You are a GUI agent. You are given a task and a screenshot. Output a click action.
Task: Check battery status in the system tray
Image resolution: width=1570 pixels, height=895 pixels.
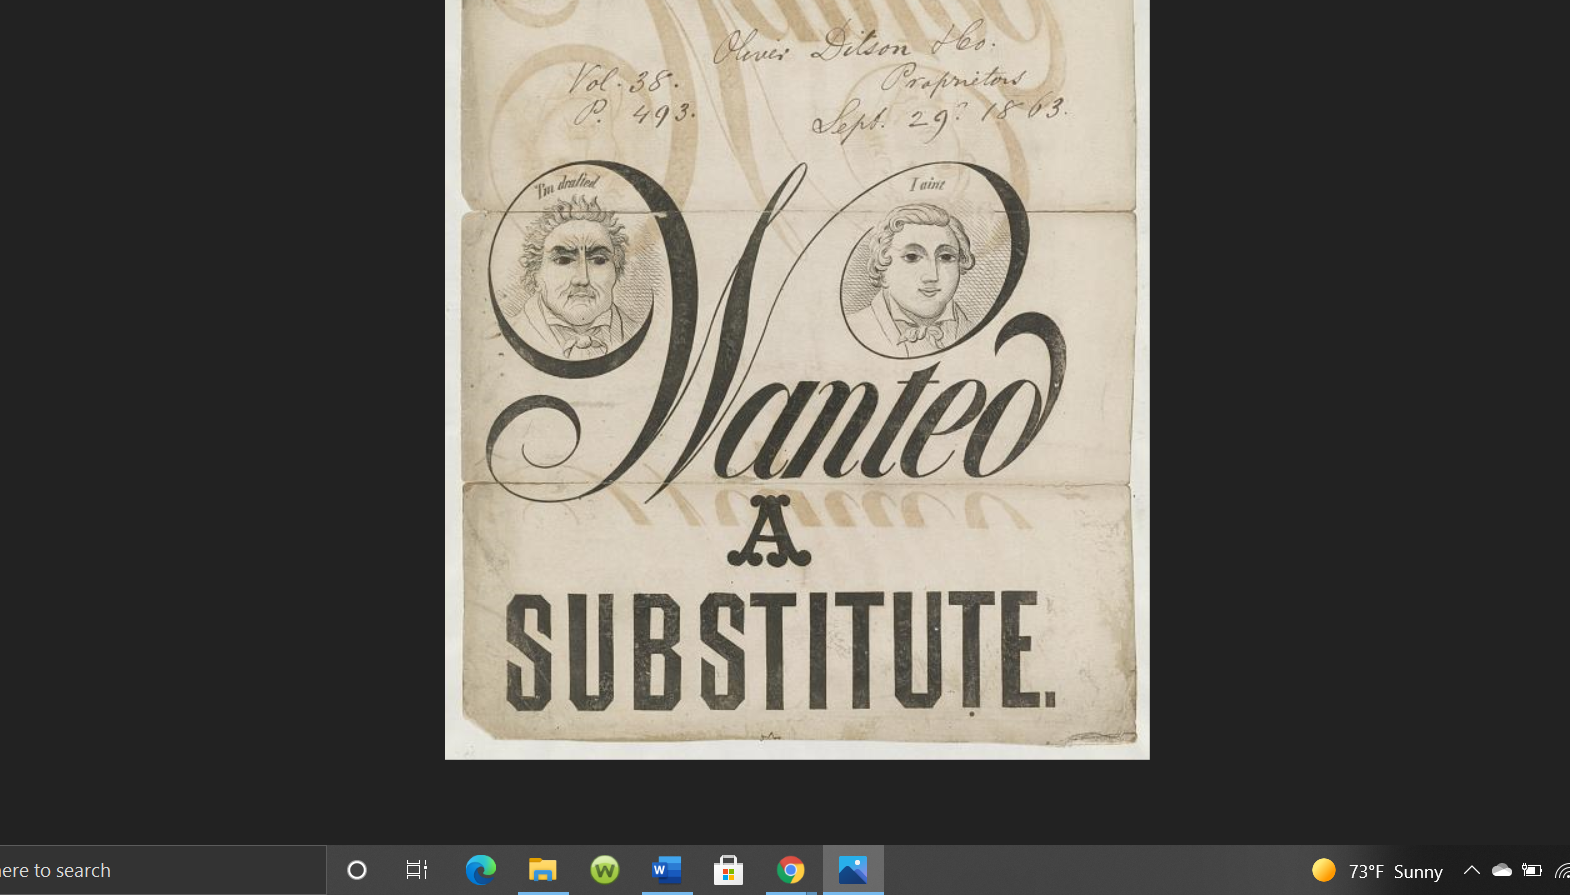tap(1531, 870)
